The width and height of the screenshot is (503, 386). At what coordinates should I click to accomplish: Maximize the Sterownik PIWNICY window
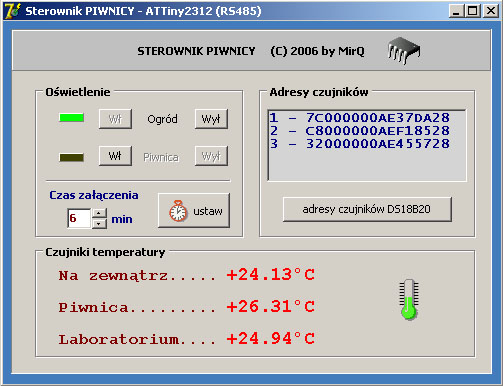click(x=472, y=11)
